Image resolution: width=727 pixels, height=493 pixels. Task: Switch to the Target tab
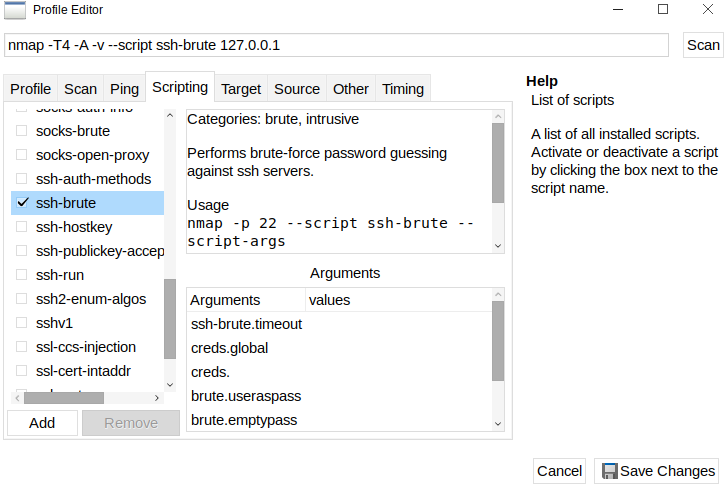tap(241, 88)
